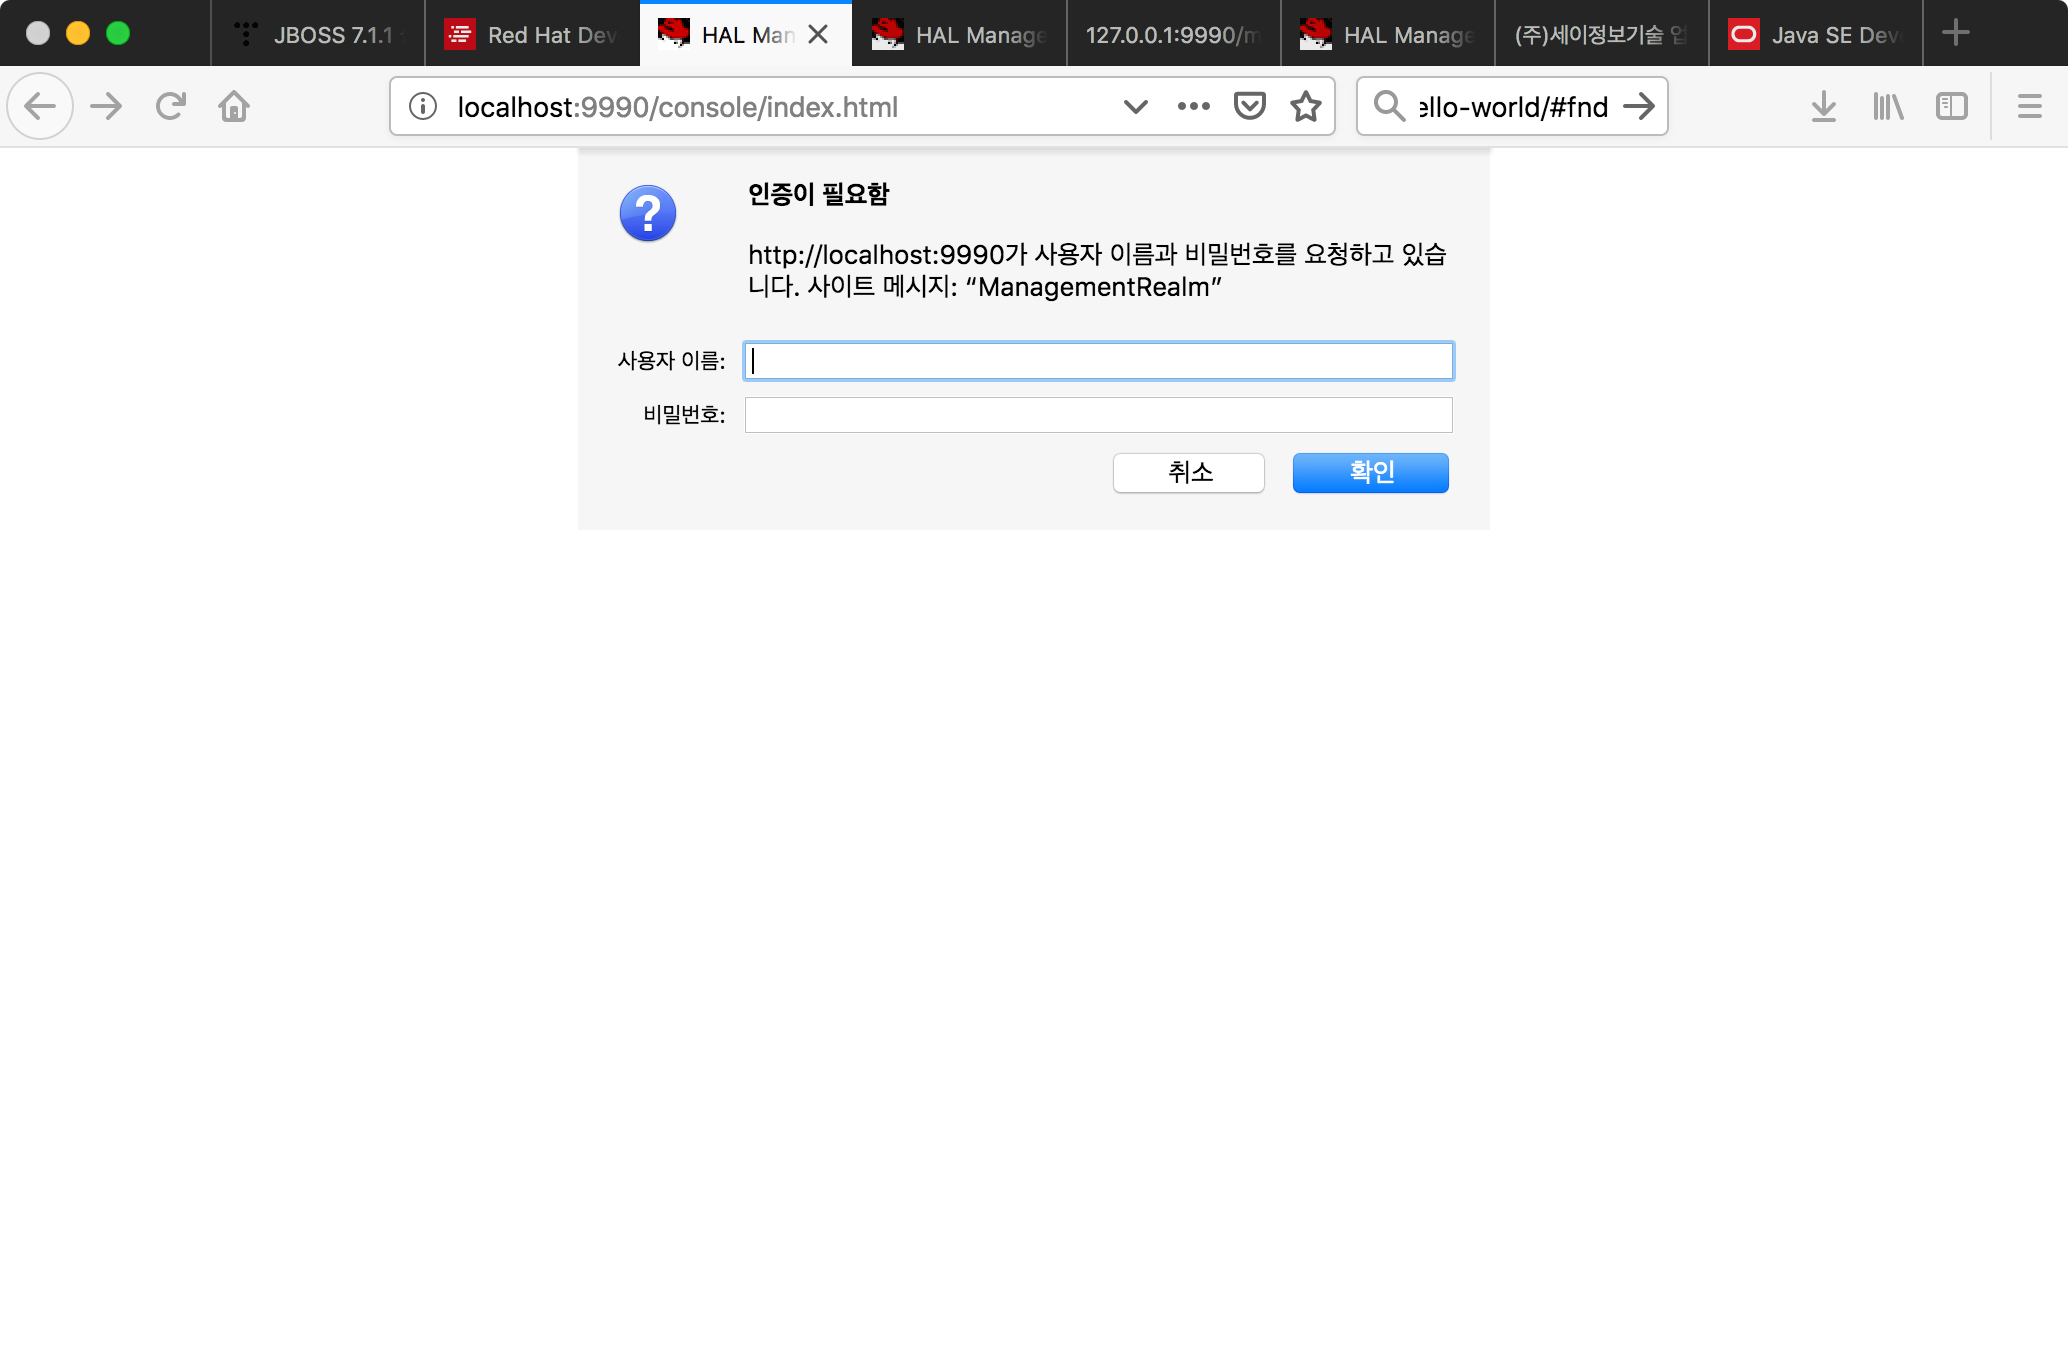The width and height of the screenshot is (2068, 1358).
Task: Bookmark this page with the star
Action: pyautogui.click(x=1306, y=106)
